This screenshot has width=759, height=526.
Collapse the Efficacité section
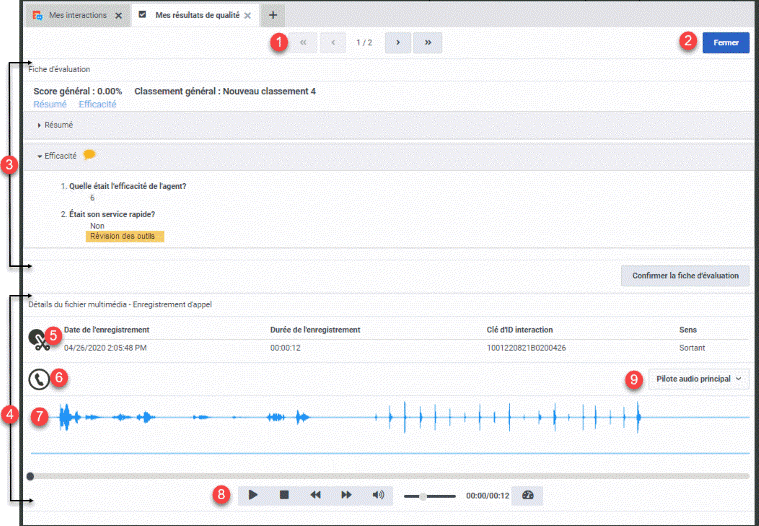click(x=58, y=156)
